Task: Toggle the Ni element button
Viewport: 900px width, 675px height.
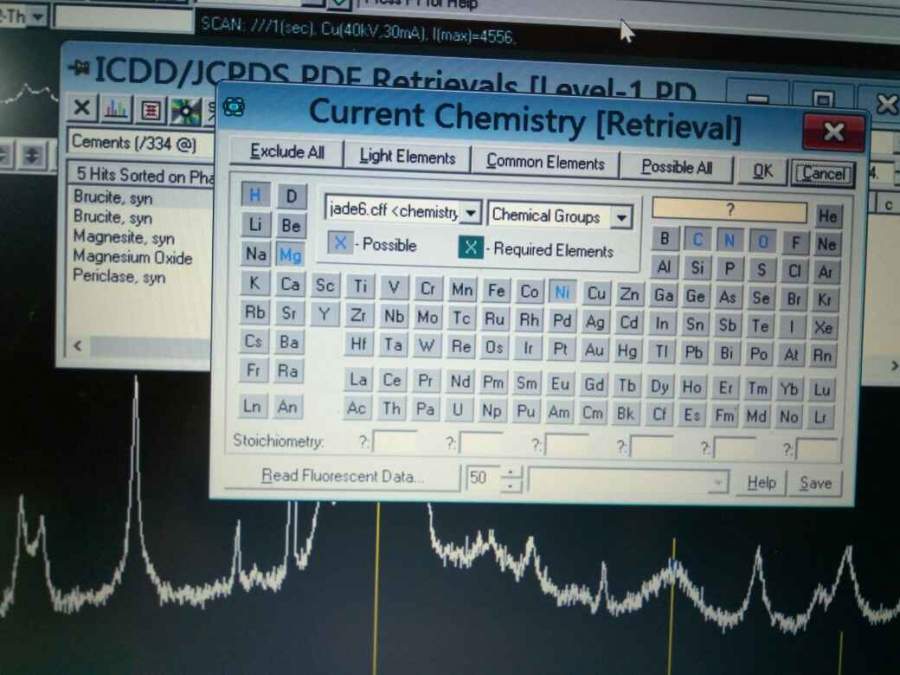Action: point(562,293)
